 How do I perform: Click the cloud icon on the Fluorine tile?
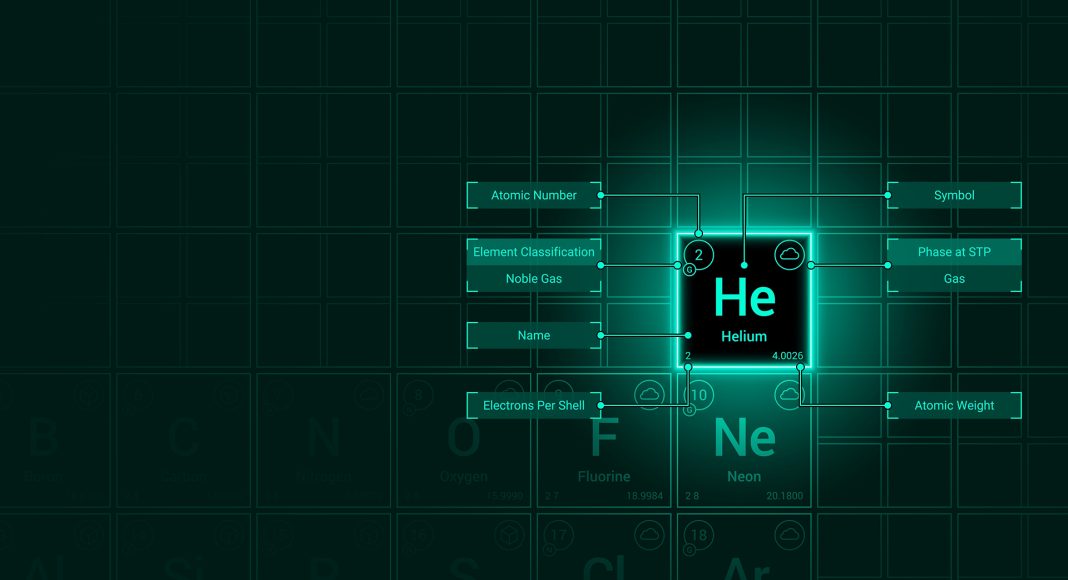tap(649, 395)
